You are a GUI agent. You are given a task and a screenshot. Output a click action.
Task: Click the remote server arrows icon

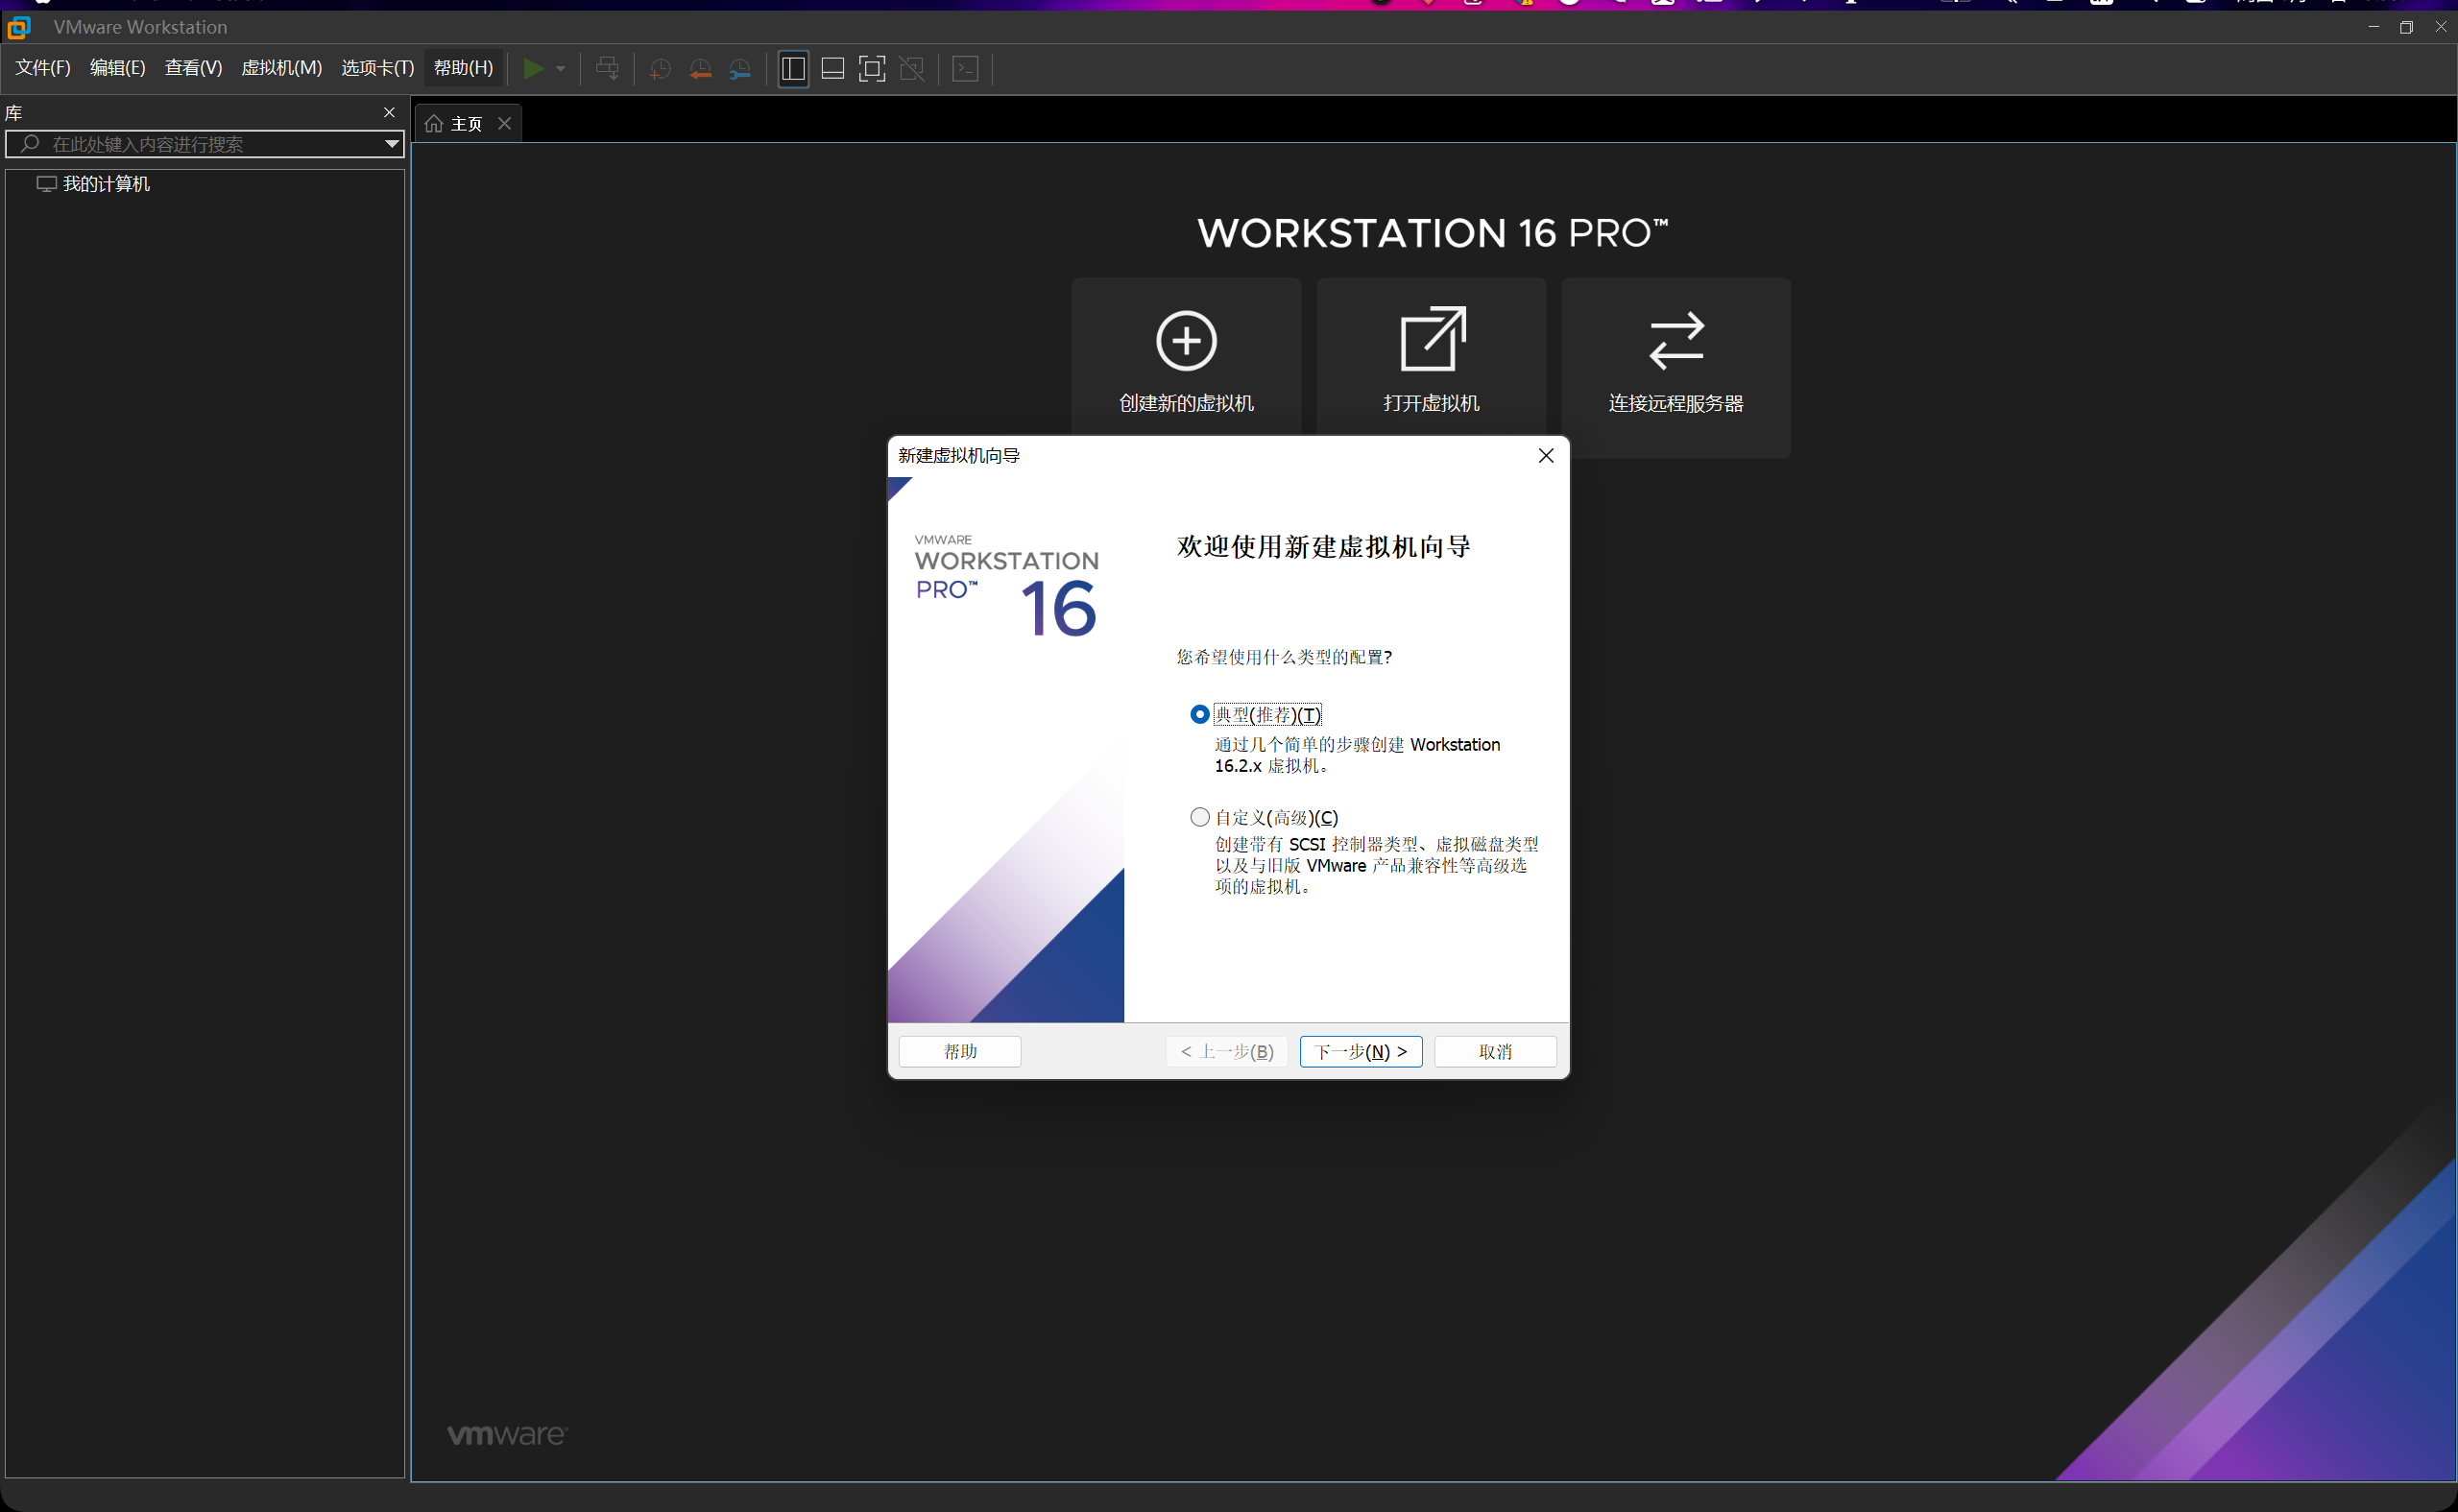[1676, 340]
